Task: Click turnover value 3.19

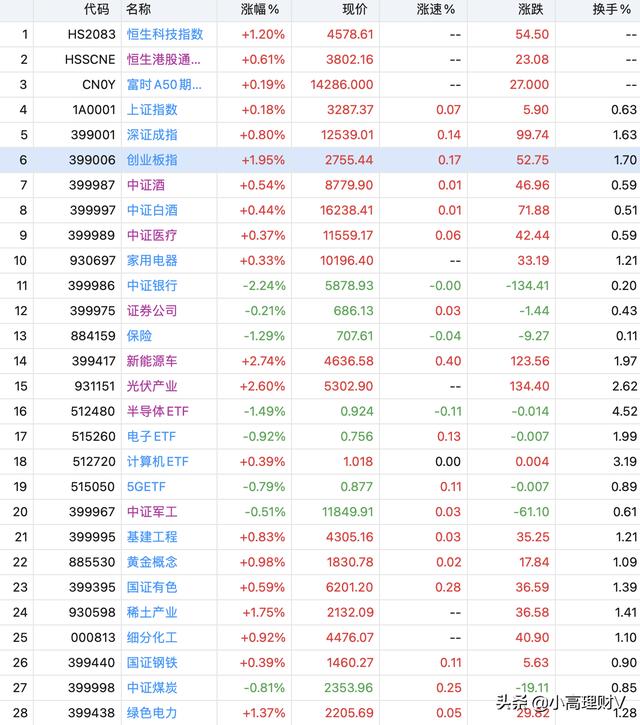Action: pyautogui.click(x=624, y=461)
